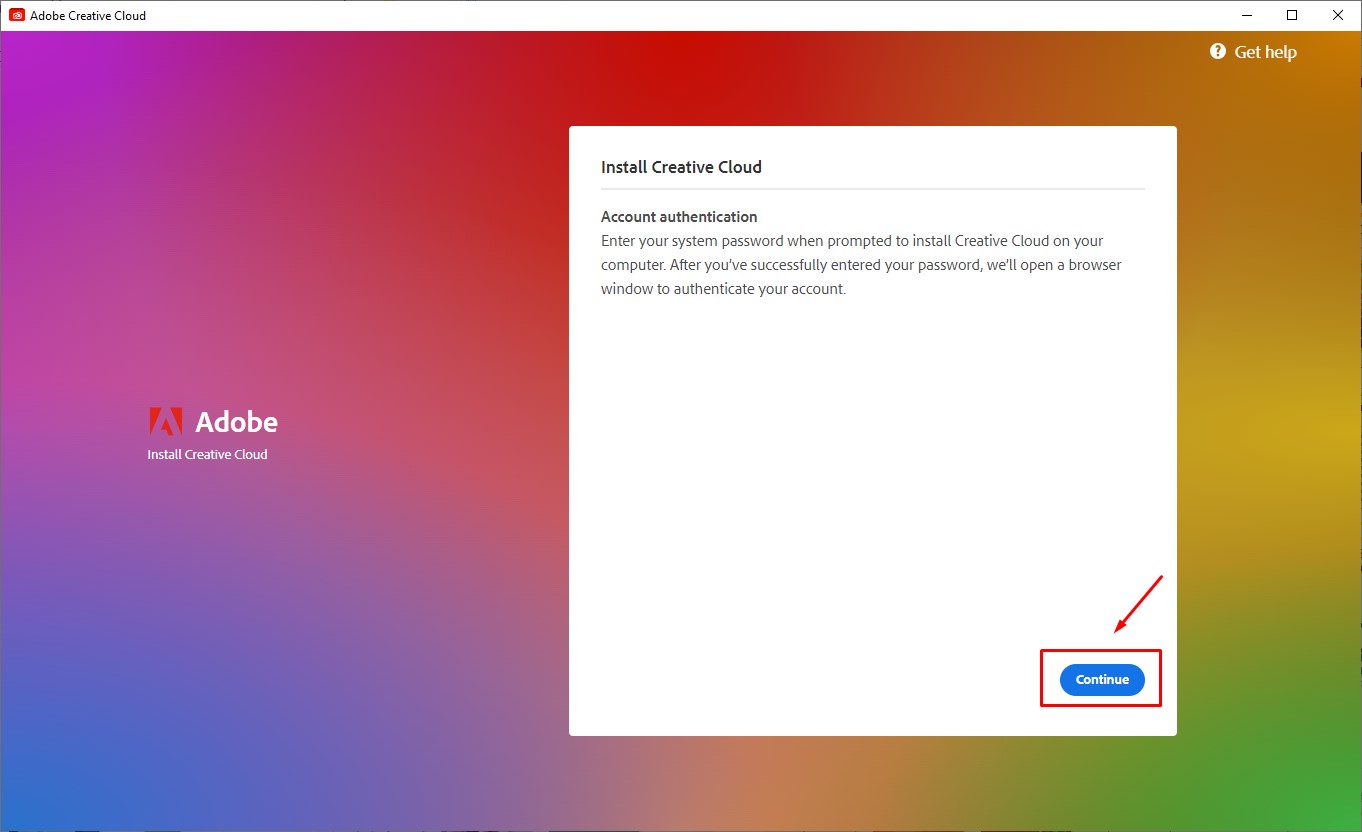Click the Creative Cloud icon in title bar
The width and height of the screenshot is (1362, 832).
(17, 15)
